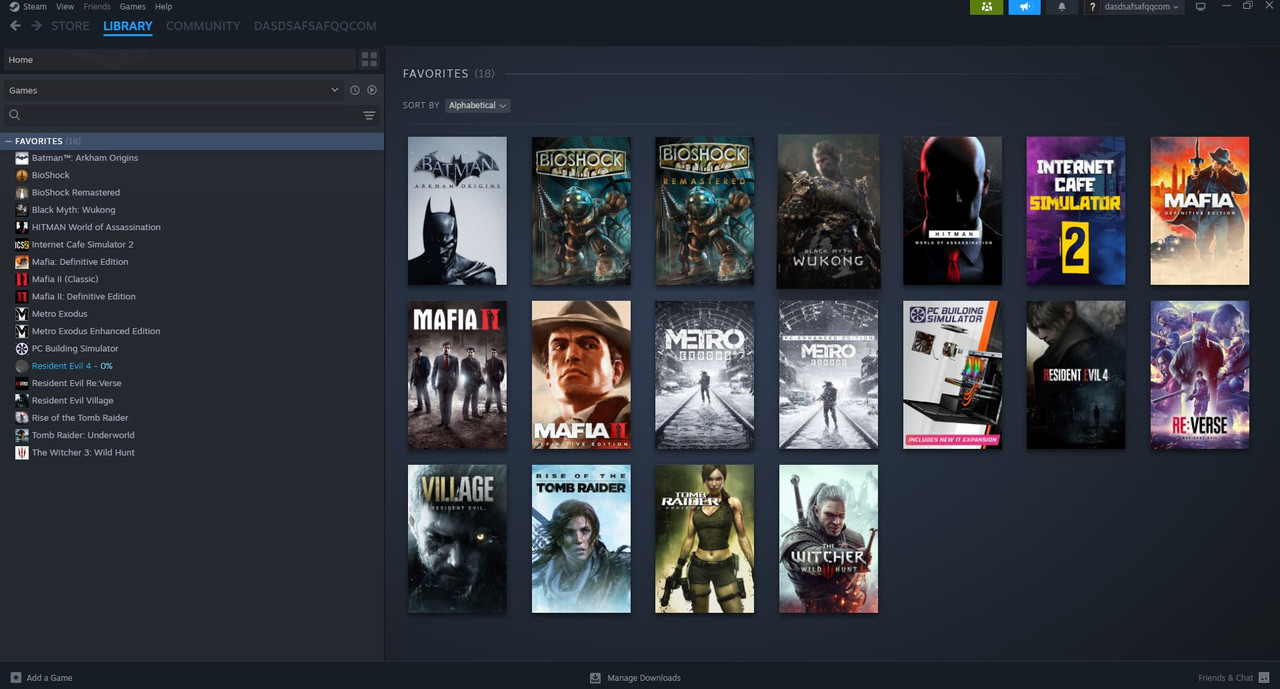The width and height of the screenshot is (1280, 689).
Task: Open Friends & Chat
Action: (x=1232, y=678)
